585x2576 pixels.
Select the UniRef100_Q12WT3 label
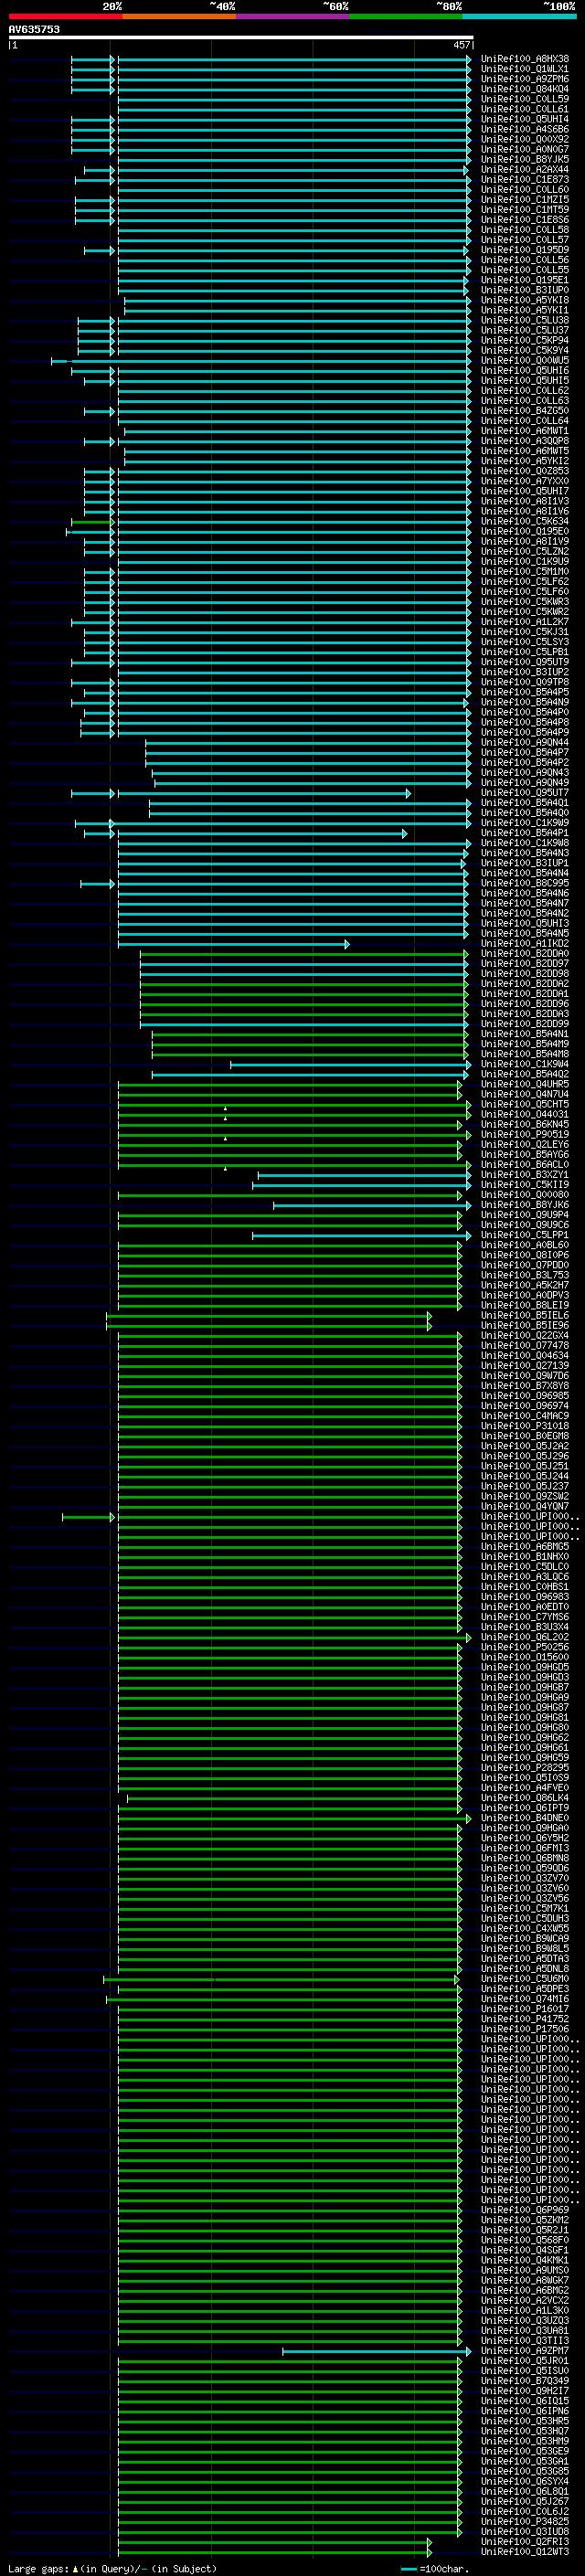525,2551
